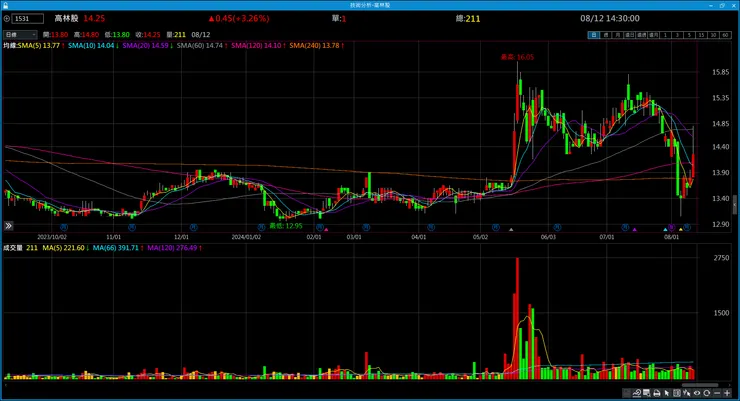Click the window-settings icon in bottom toolbar
This screenshot has width=740, height=401.
tap(647, 393)
